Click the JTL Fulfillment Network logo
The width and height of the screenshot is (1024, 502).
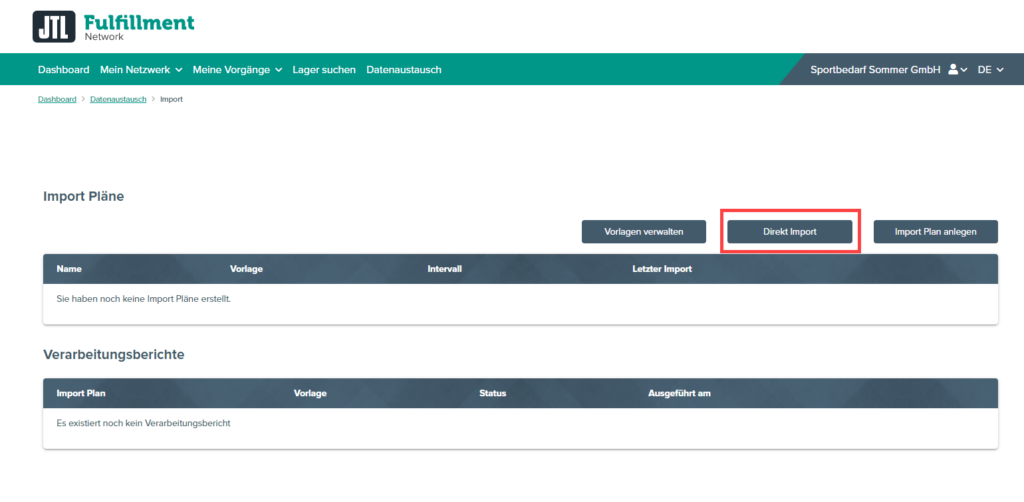tap(114, 26)
